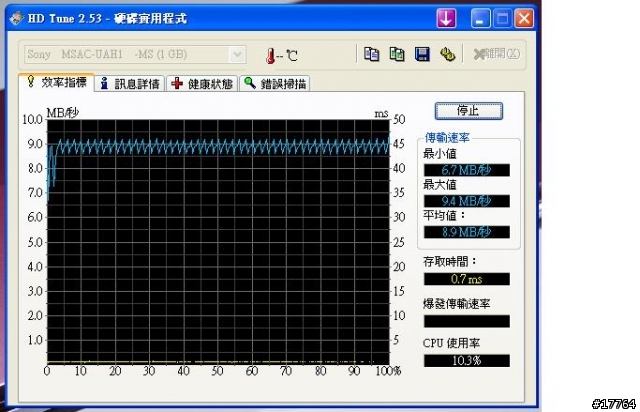Click the maximize window button
The height and width of the screenshot is (412, 640).
502,18
